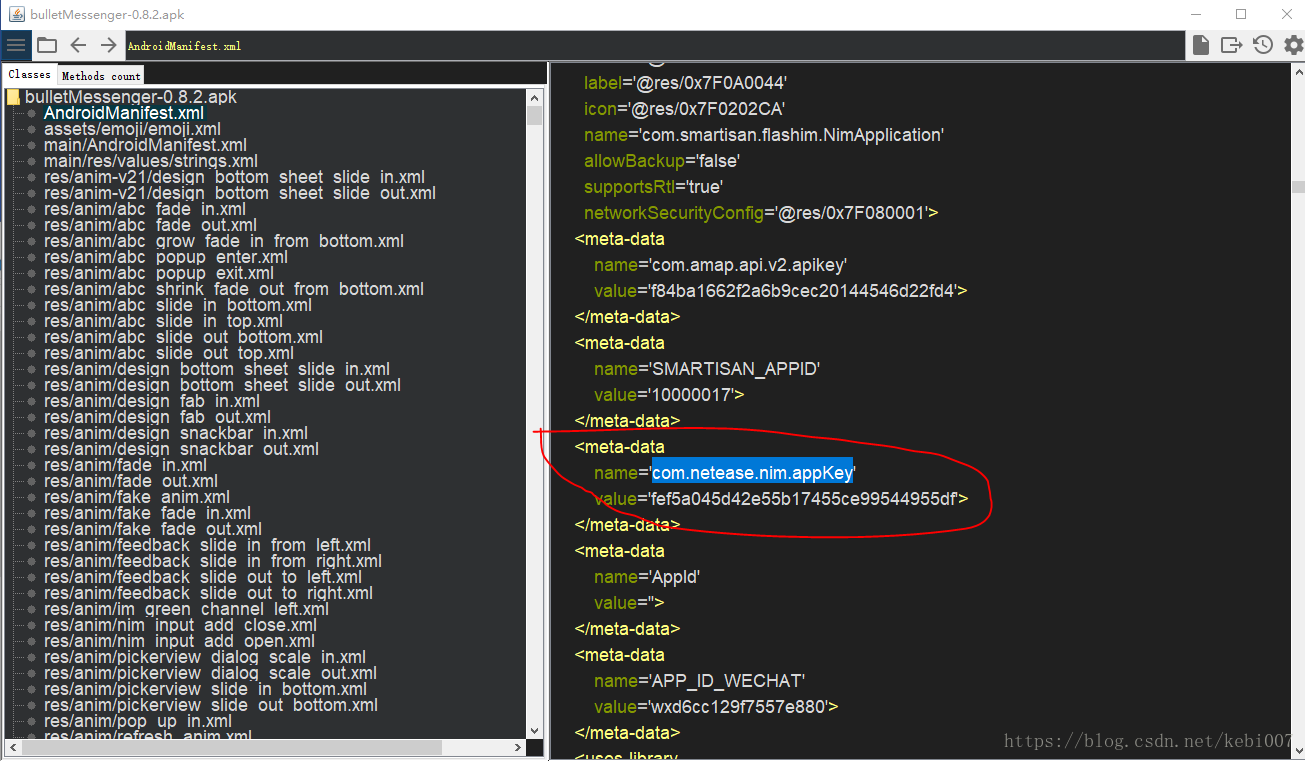Select res/anim/pickerview slide in bottom.xml
The width and height of the screenshot is (1305, 761).
[x=205, y=689]
